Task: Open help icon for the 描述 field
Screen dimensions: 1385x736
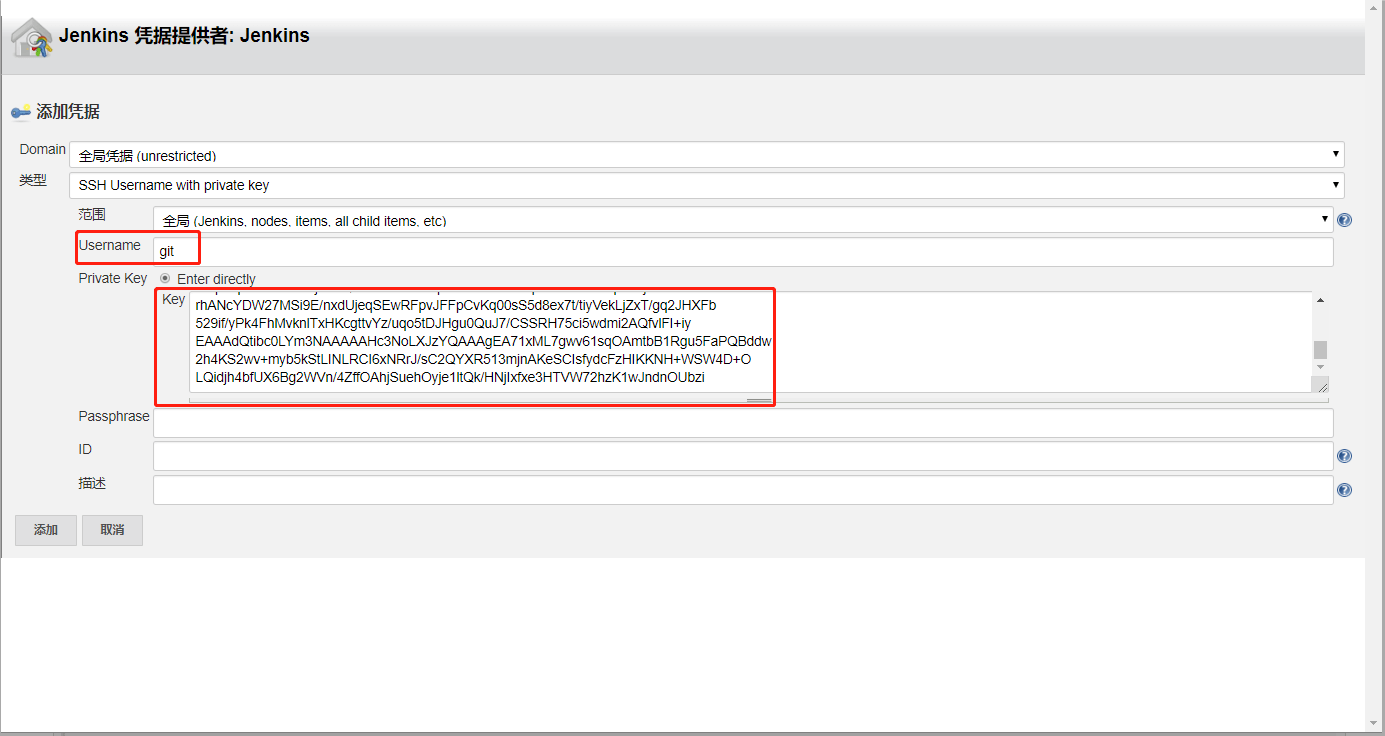Action: coord(1345,490)
